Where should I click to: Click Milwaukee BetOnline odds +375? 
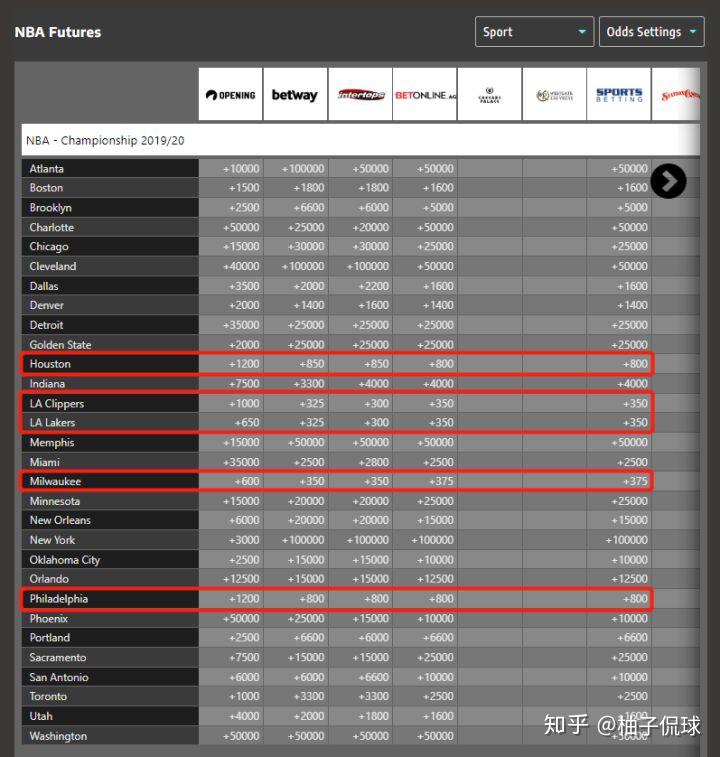click(x=441, y=481)
